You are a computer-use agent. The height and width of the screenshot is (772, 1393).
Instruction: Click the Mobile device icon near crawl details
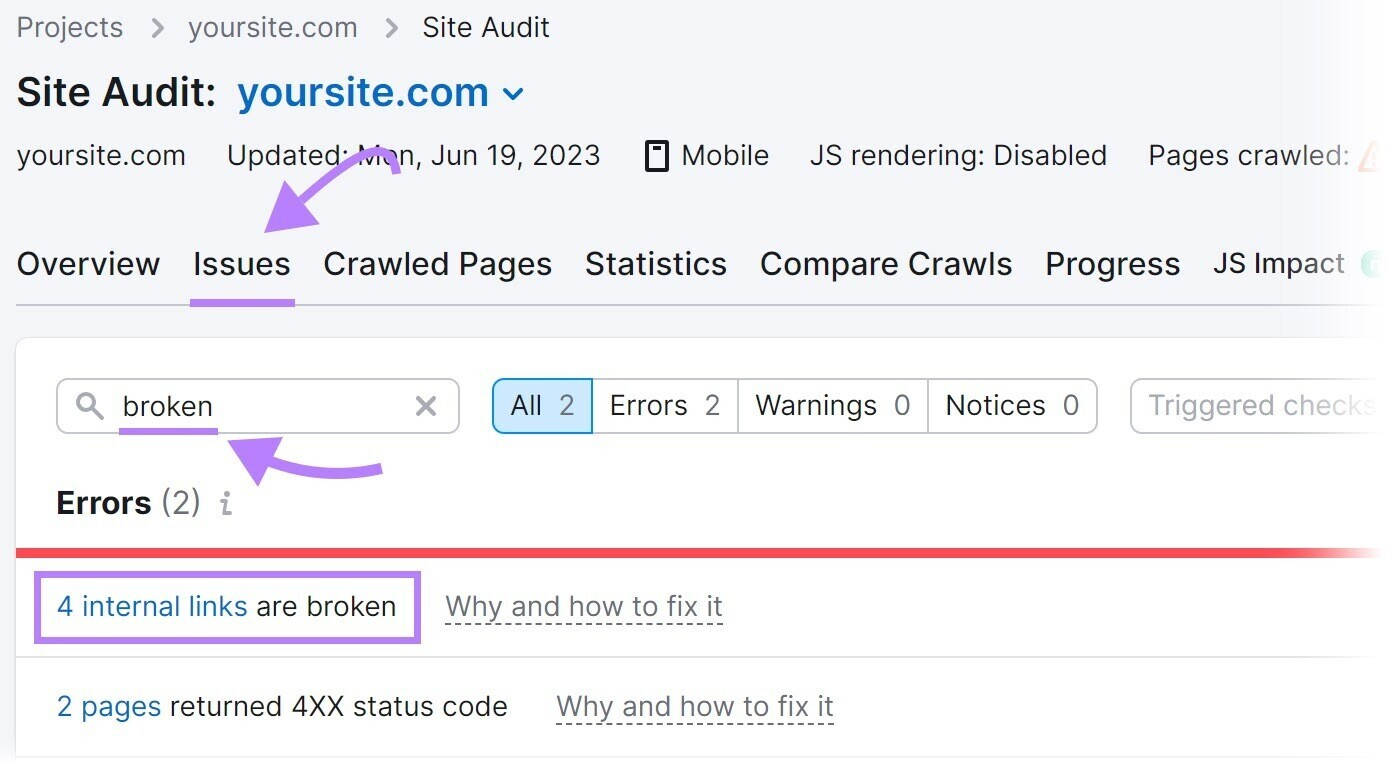[x=656, y=156]
